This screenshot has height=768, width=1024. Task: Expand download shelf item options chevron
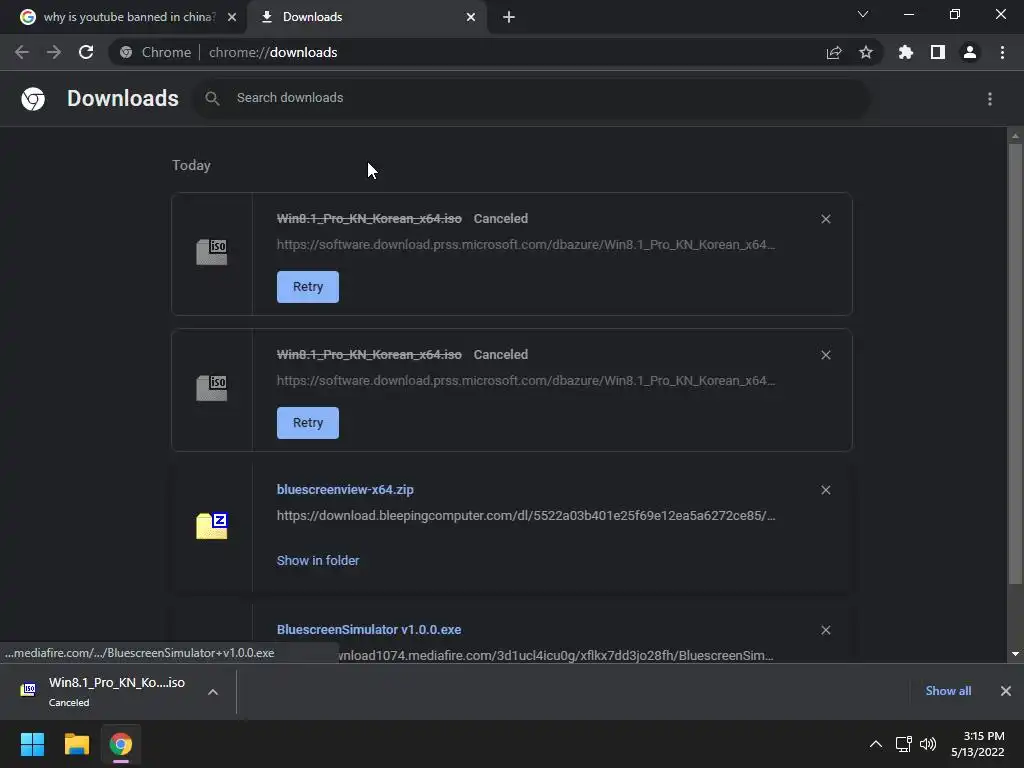(213, 692)
